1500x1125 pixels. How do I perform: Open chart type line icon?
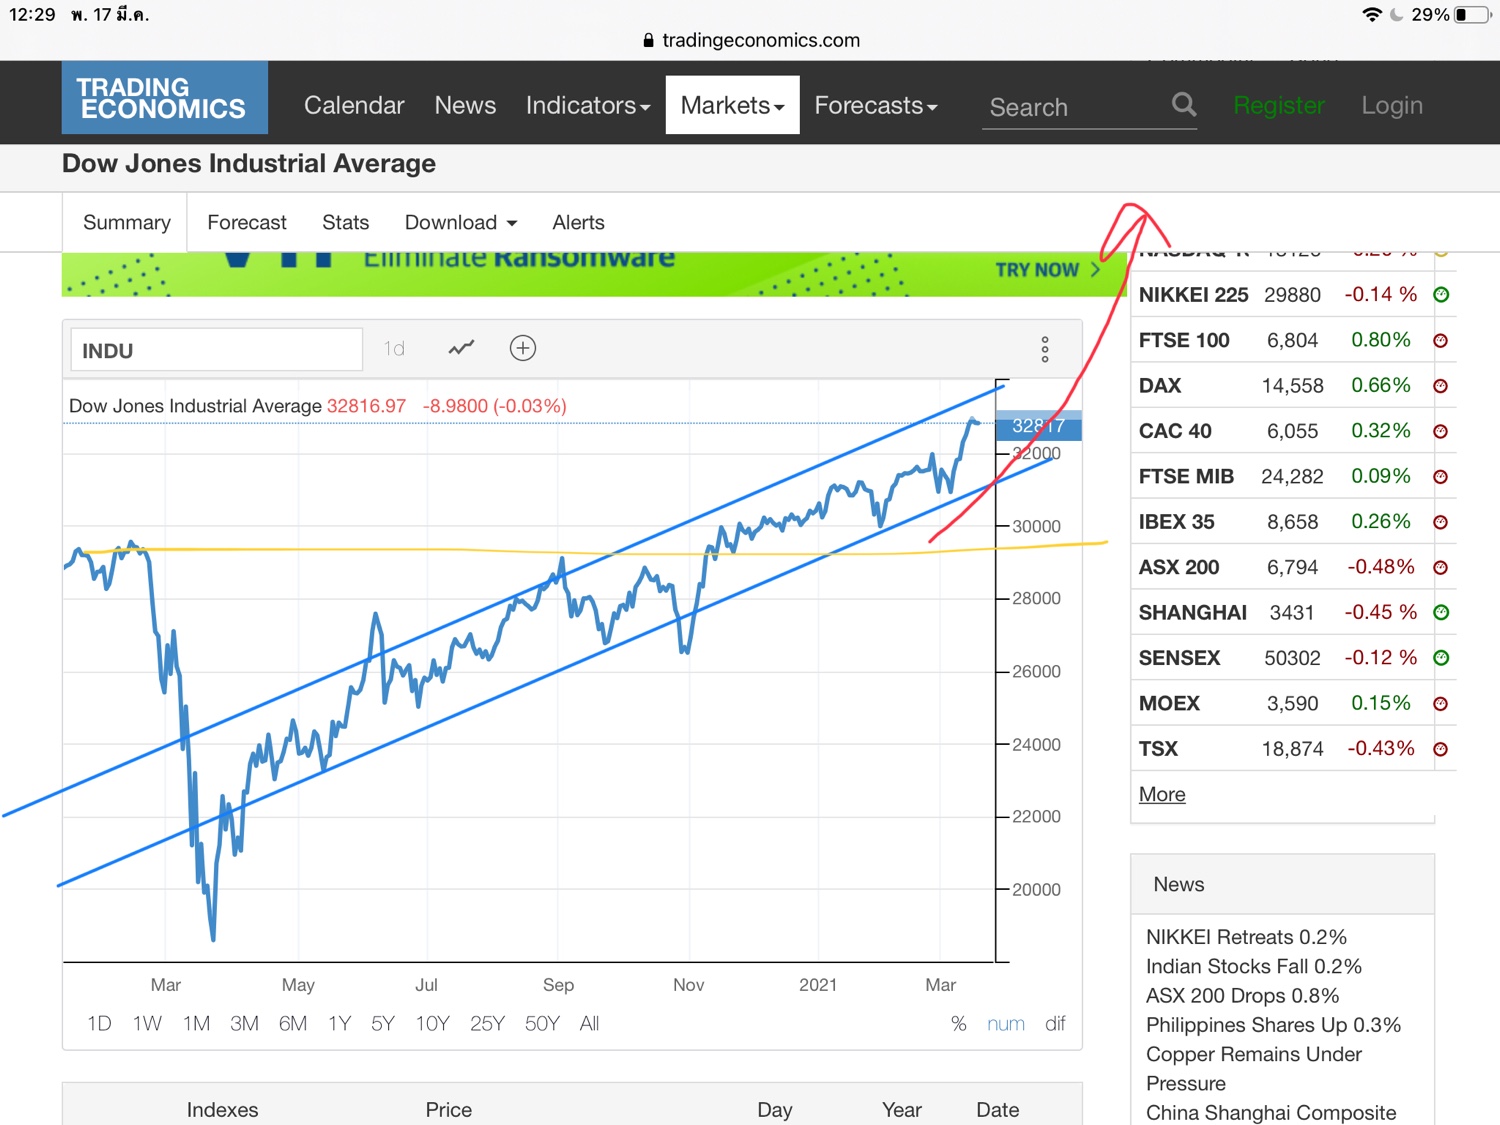(x=461, y=348)
